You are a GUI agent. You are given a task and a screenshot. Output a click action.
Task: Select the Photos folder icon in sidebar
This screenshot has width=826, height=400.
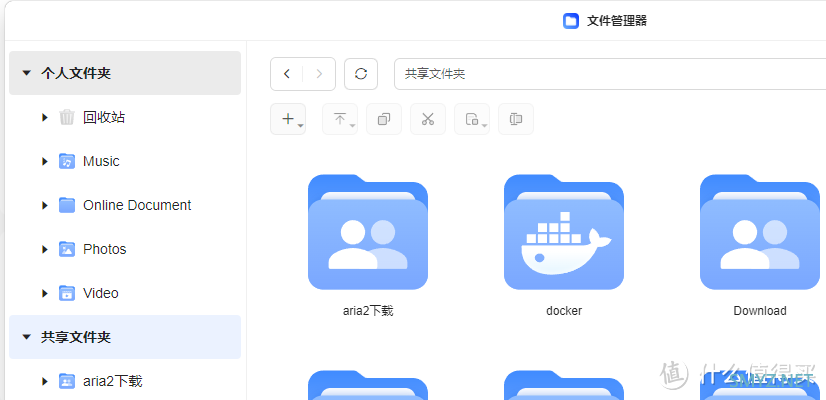tap(67, 249)
